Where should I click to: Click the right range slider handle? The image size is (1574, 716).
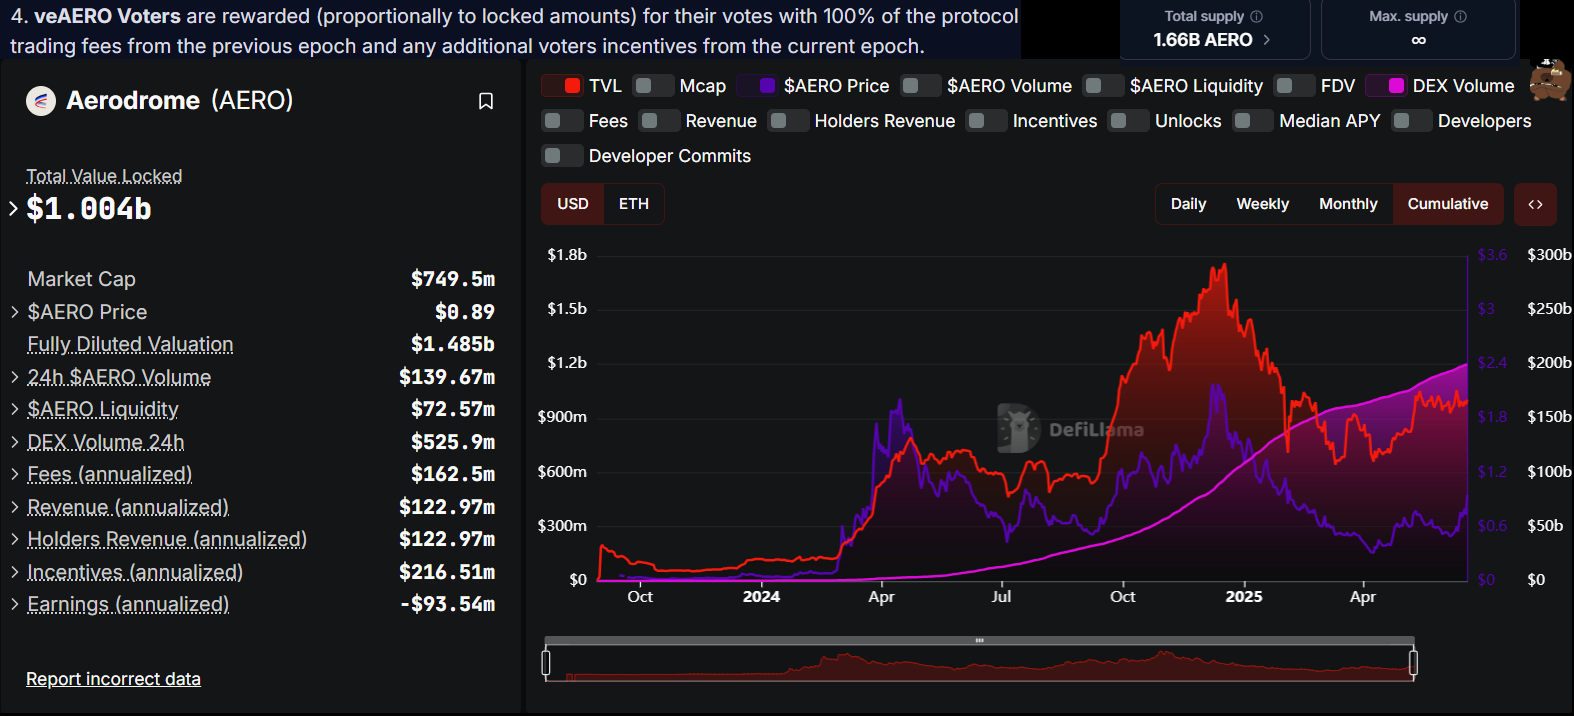coord(1413,663)
